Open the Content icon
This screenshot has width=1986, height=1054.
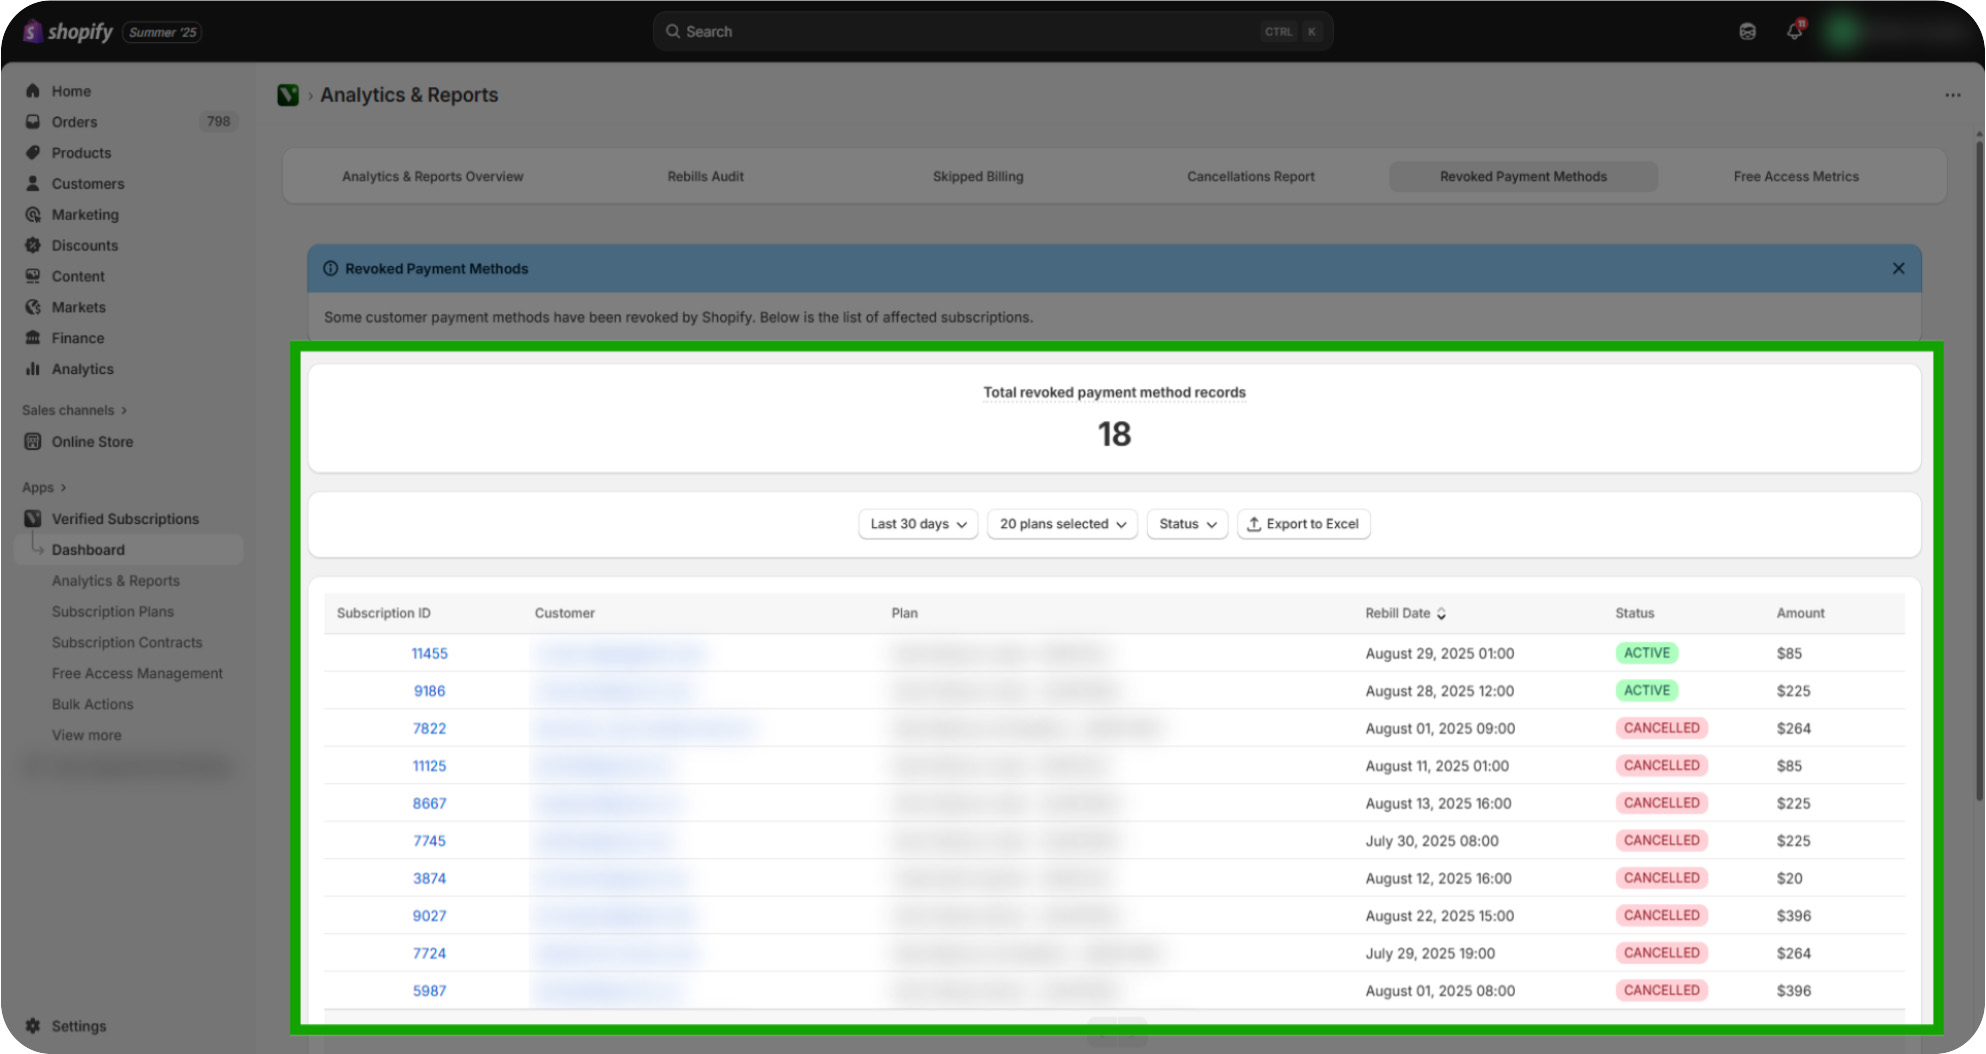[33, 277]
